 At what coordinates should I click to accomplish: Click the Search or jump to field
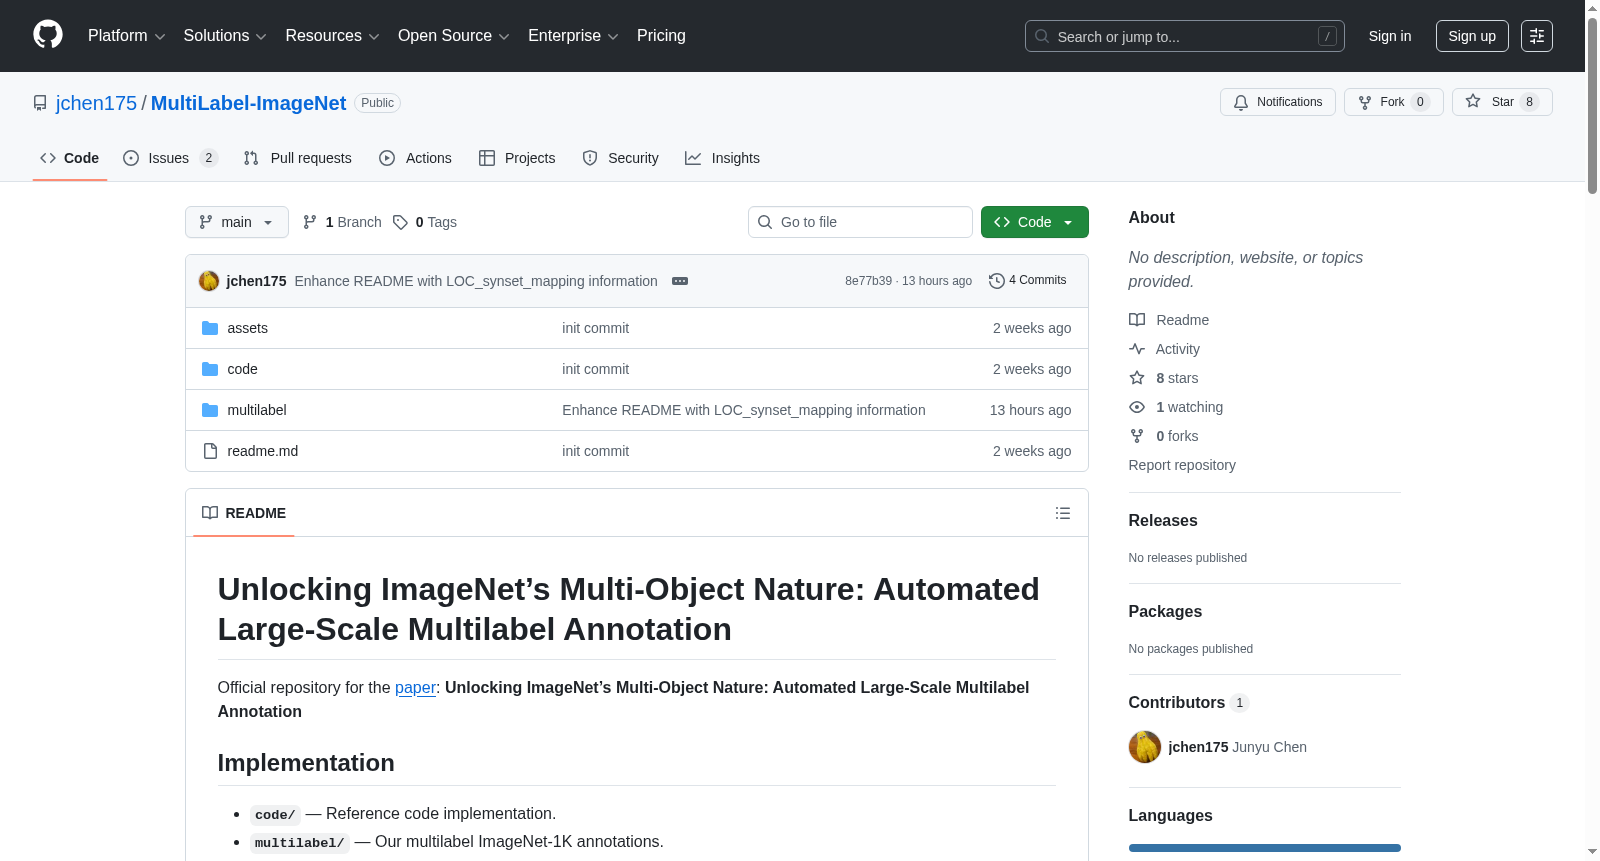pyautogui.click(x=1185, y=36)
